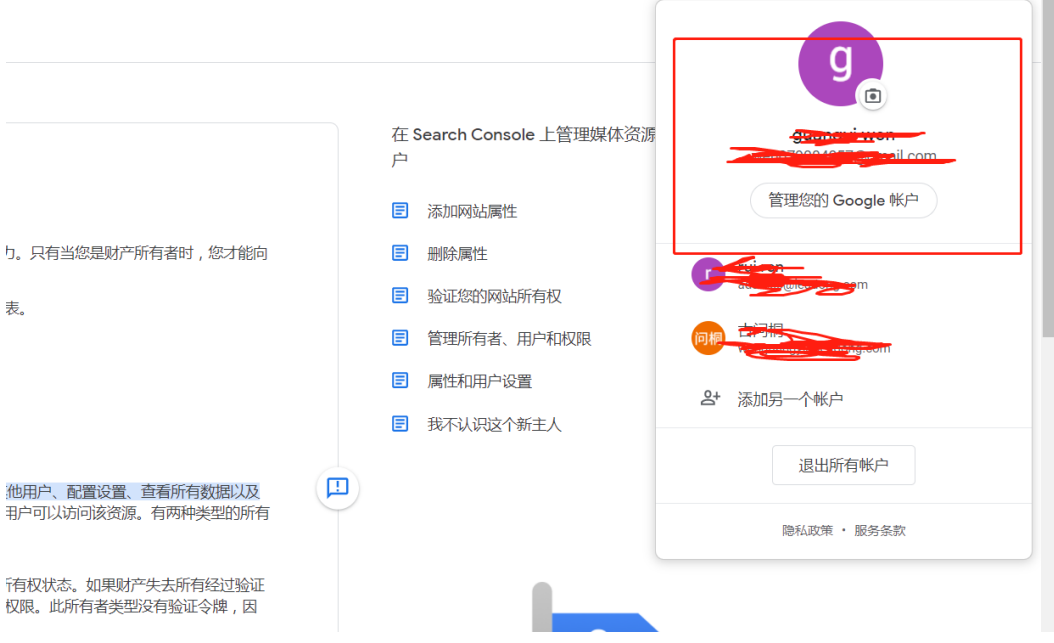Switch to account with small purple avatar
The width and height of the screenshot is (1054, 643).
pos(708,275)
